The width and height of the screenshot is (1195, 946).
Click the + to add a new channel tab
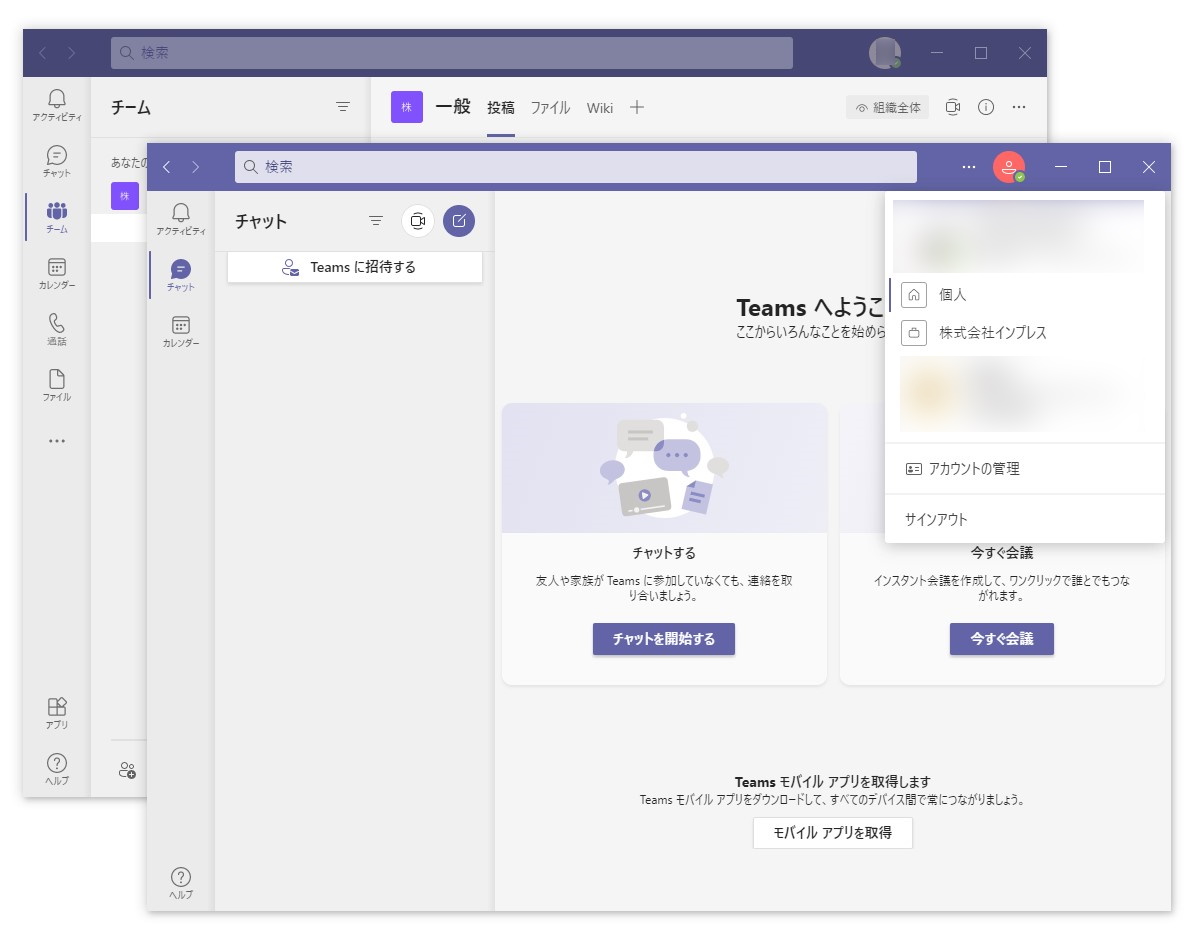coord(637,107)
